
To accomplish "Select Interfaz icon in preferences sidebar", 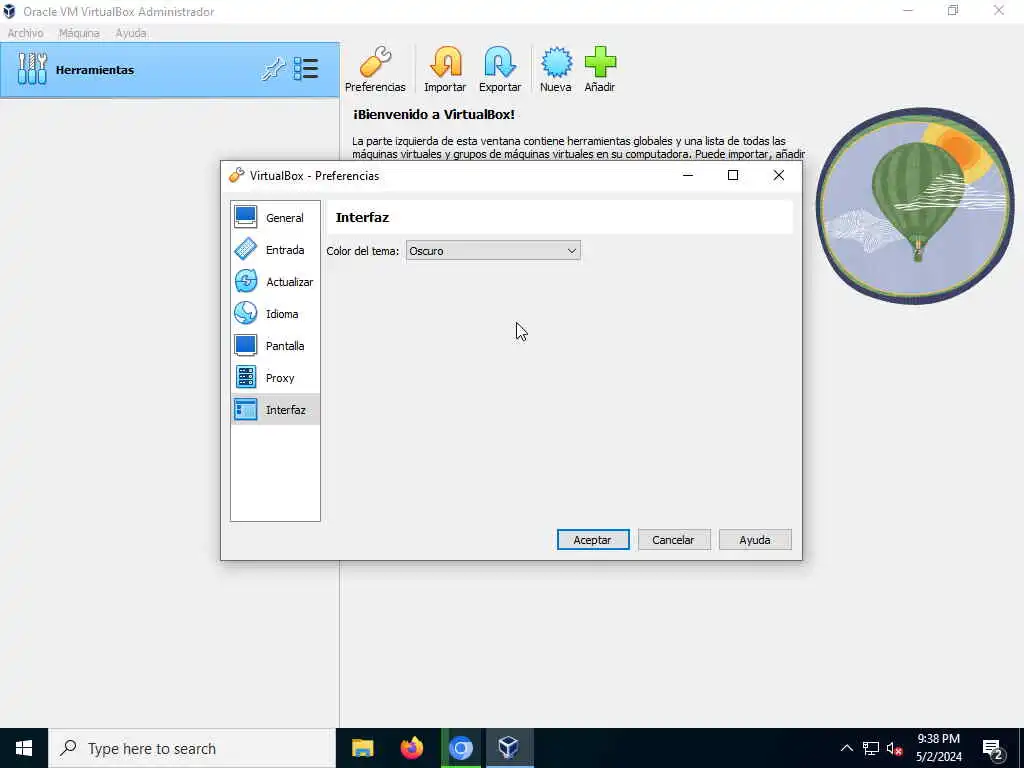I will coord(246,409).
